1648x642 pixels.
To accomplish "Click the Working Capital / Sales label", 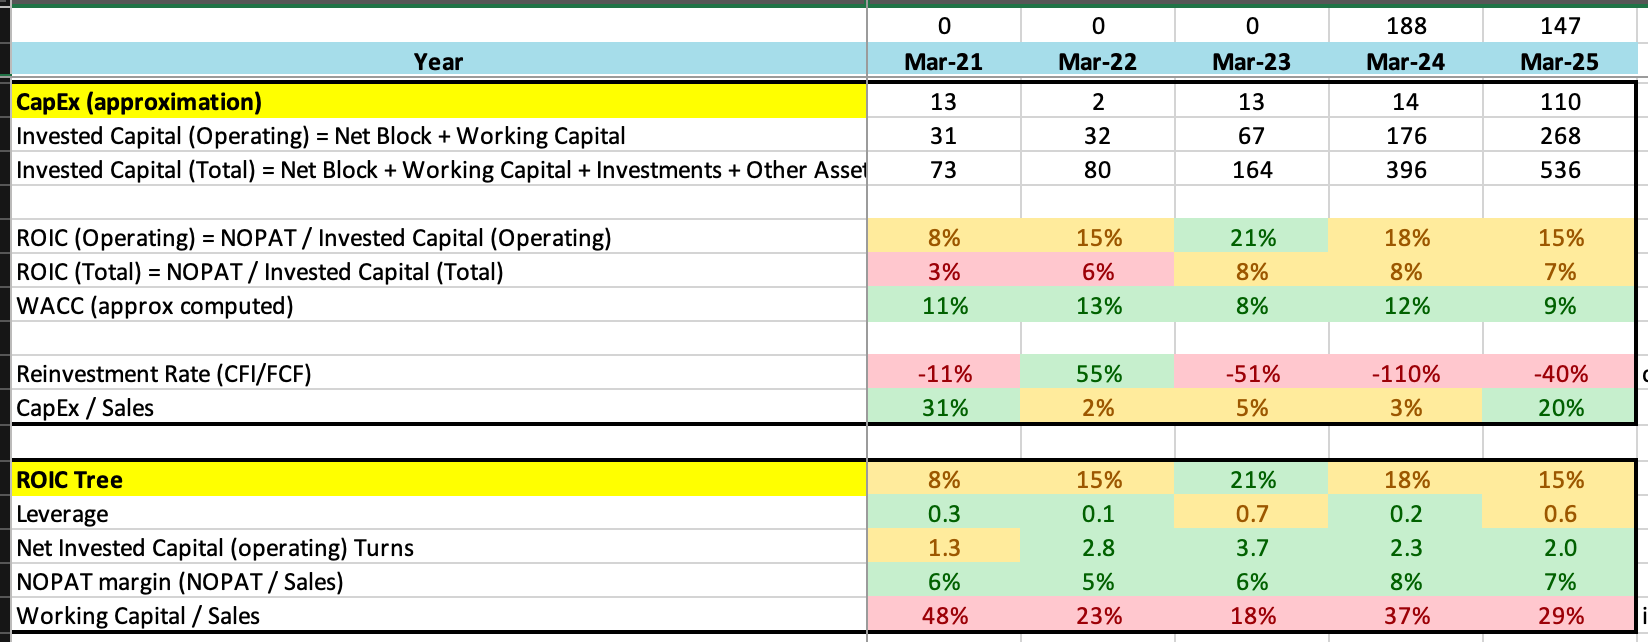I will coord(438,616).
